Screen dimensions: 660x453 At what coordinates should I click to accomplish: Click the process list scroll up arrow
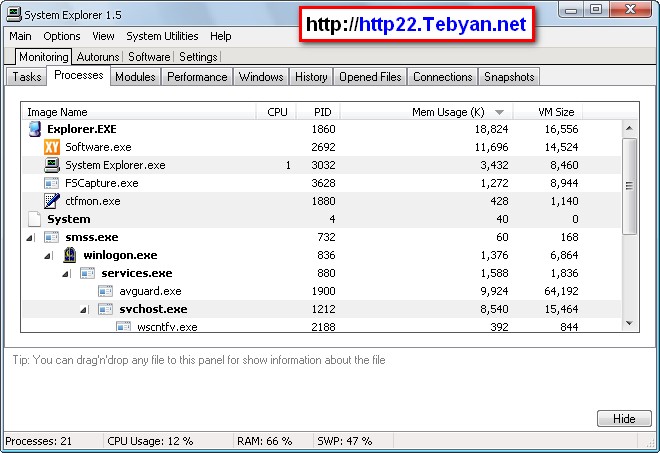coord(629,128)
